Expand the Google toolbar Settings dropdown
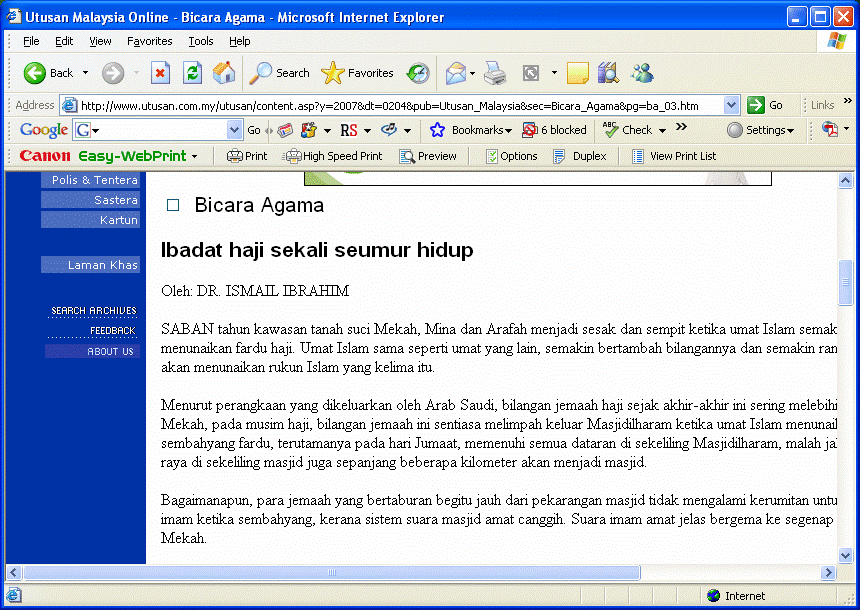This screenshot has width=860, height=610. (761, 130)
